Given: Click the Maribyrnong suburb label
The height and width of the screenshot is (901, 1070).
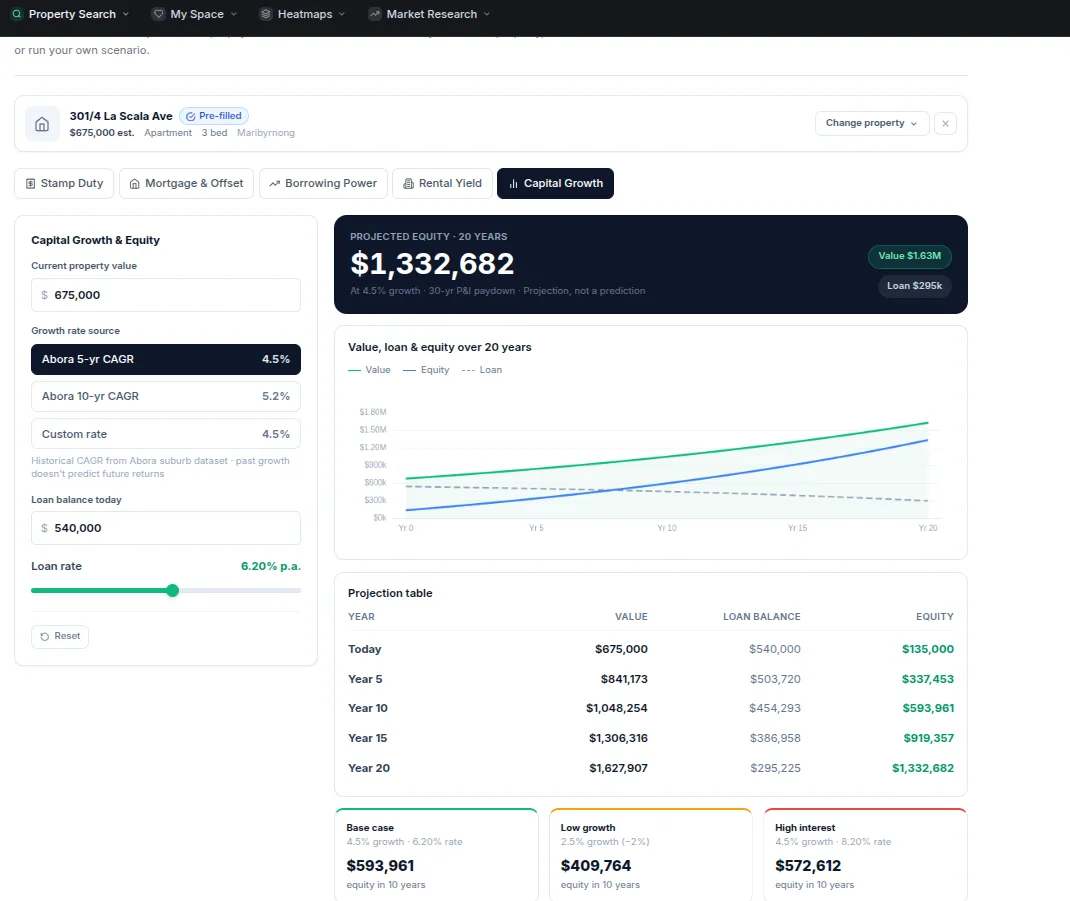Looking at the screenshot, I should click(265, 133).
